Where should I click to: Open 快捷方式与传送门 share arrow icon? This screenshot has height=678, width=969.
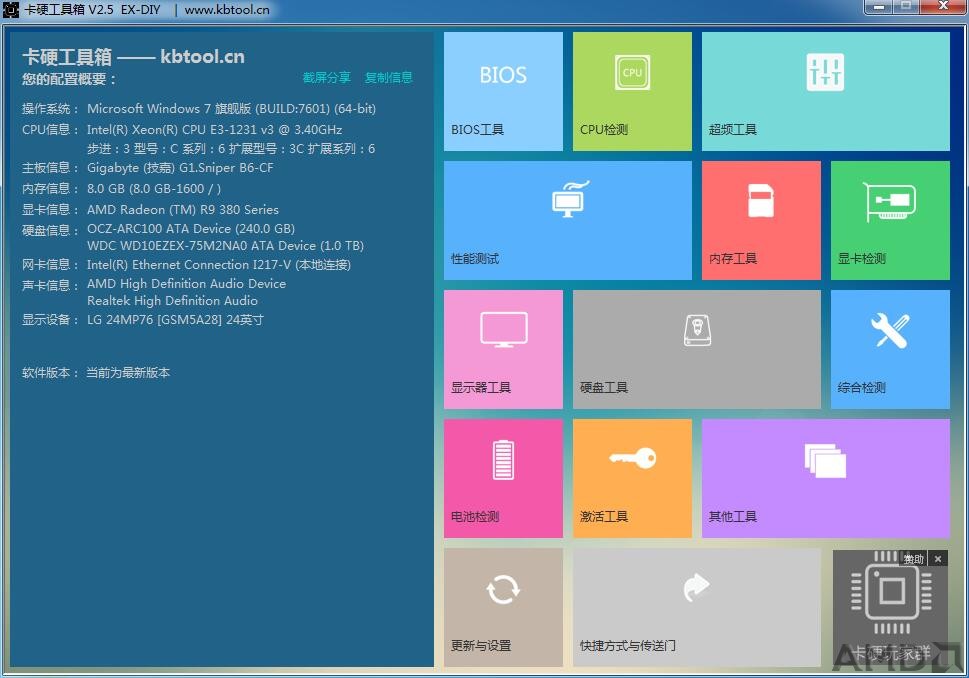coord(696,587)
